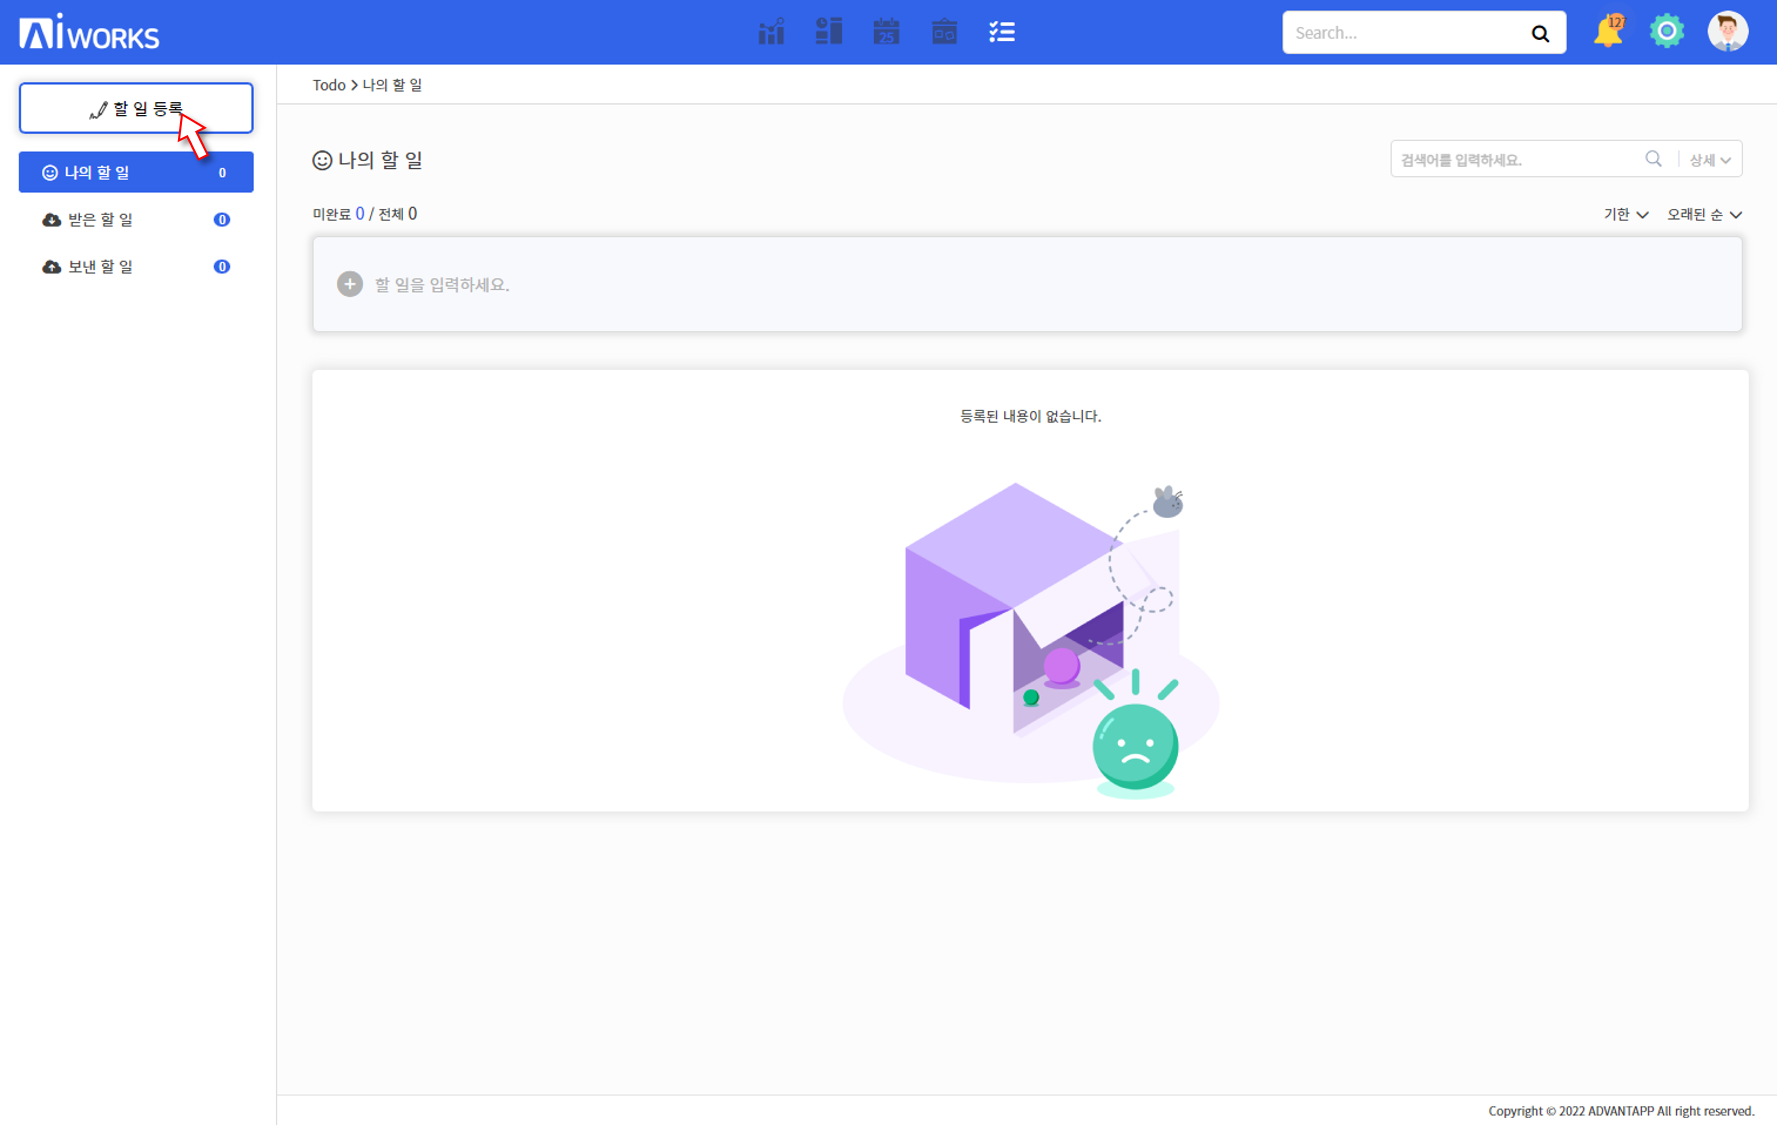This screenshot has height=1125, width=1777.
Task: Click the AI WORKS logo
Action: [89, 33]
